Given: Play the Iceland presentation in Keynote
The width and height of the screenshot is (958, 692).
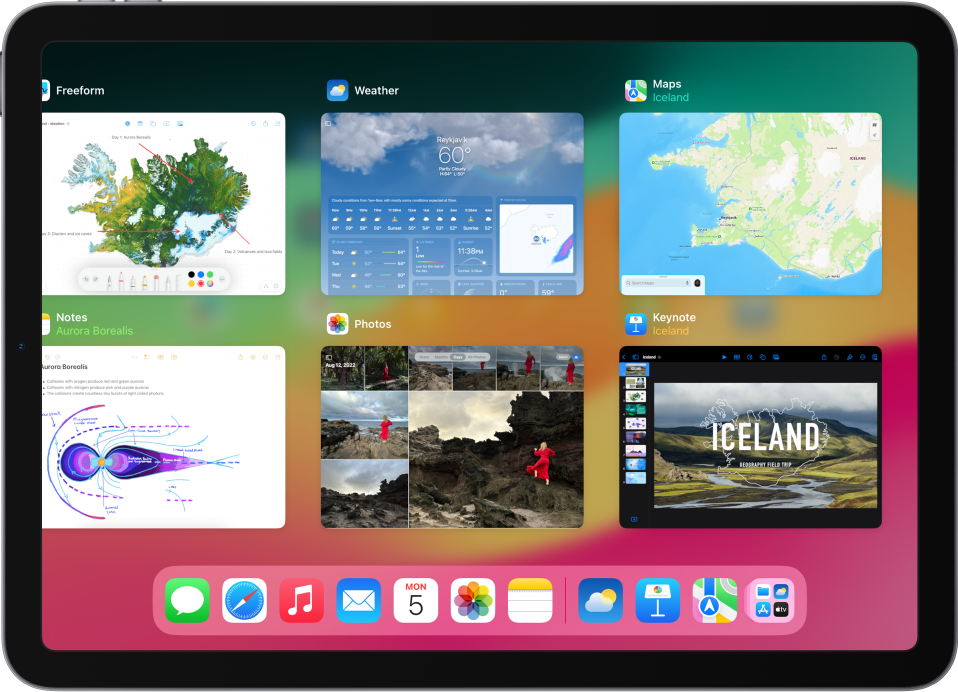Looking at the screenshot, I should [x=725, y=357].
